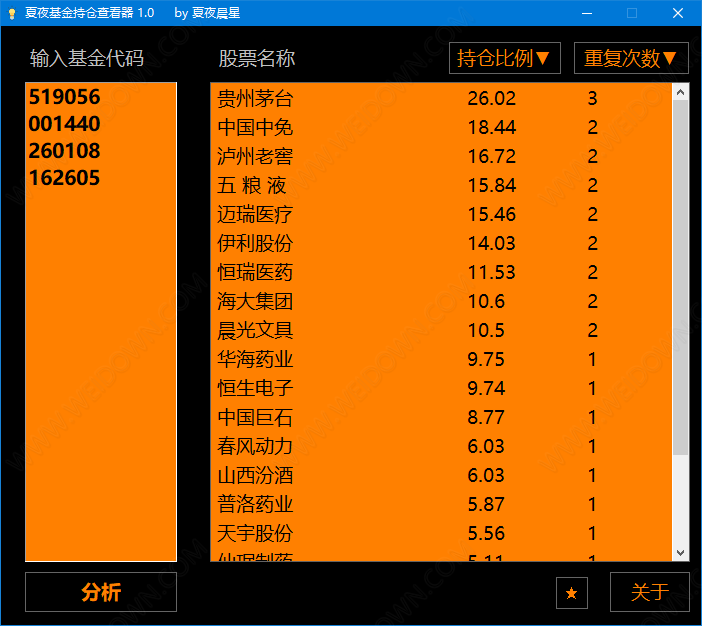Select the 恒瑞医药 row

coord(441,272)
